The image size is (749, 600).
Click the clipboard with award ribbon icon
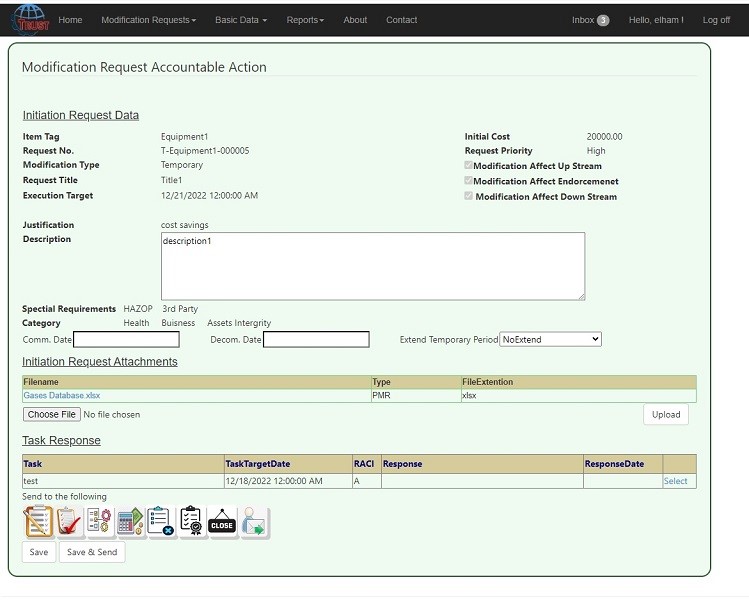point(191,522)
